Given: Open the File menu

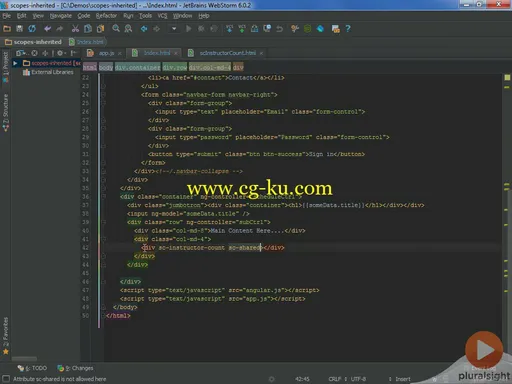Looking at the screenshot, I should point(7,16).
